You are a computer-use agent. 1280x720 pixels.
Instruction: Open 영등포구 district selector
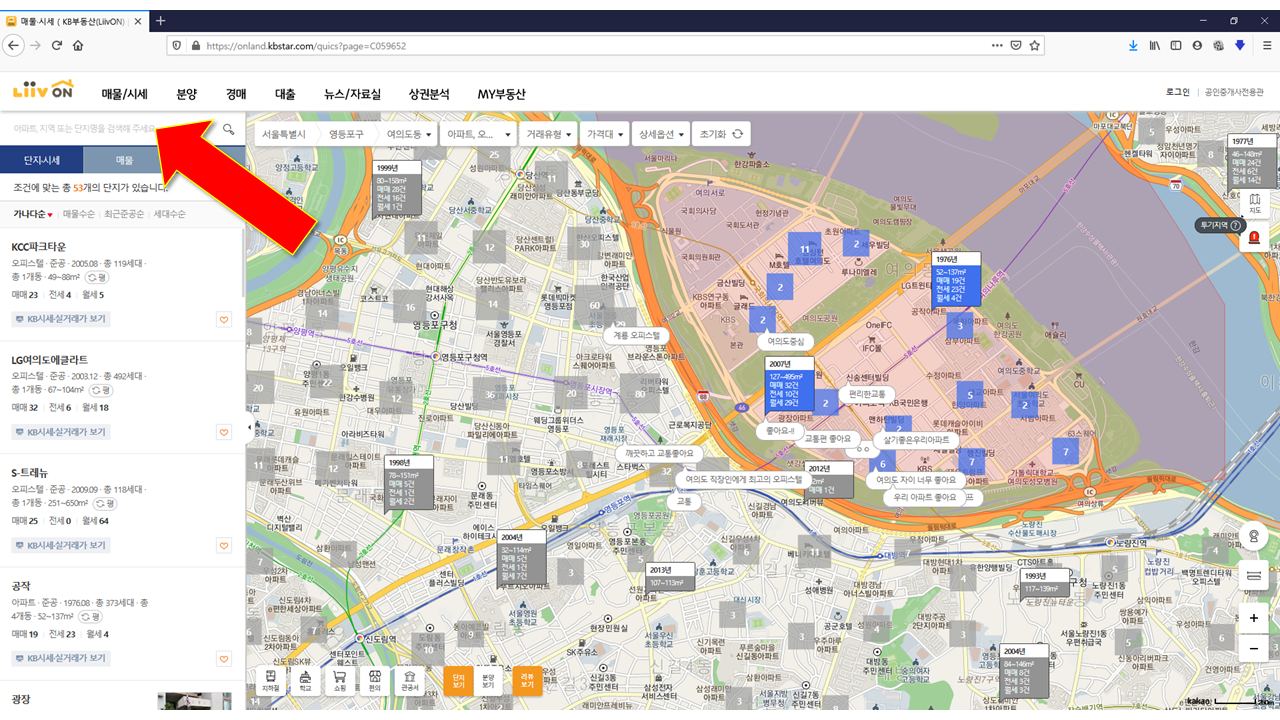coord(347,133)
